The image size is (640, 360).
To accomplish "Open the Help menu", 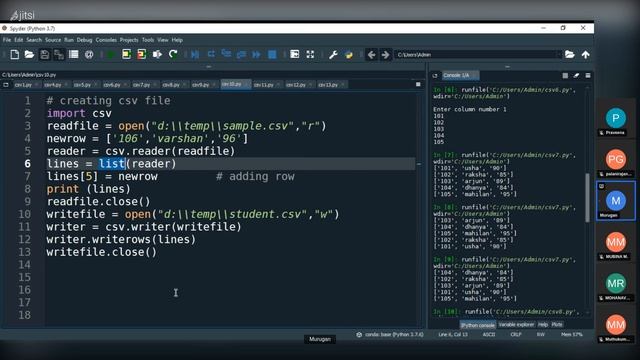I will coord(177,40).
